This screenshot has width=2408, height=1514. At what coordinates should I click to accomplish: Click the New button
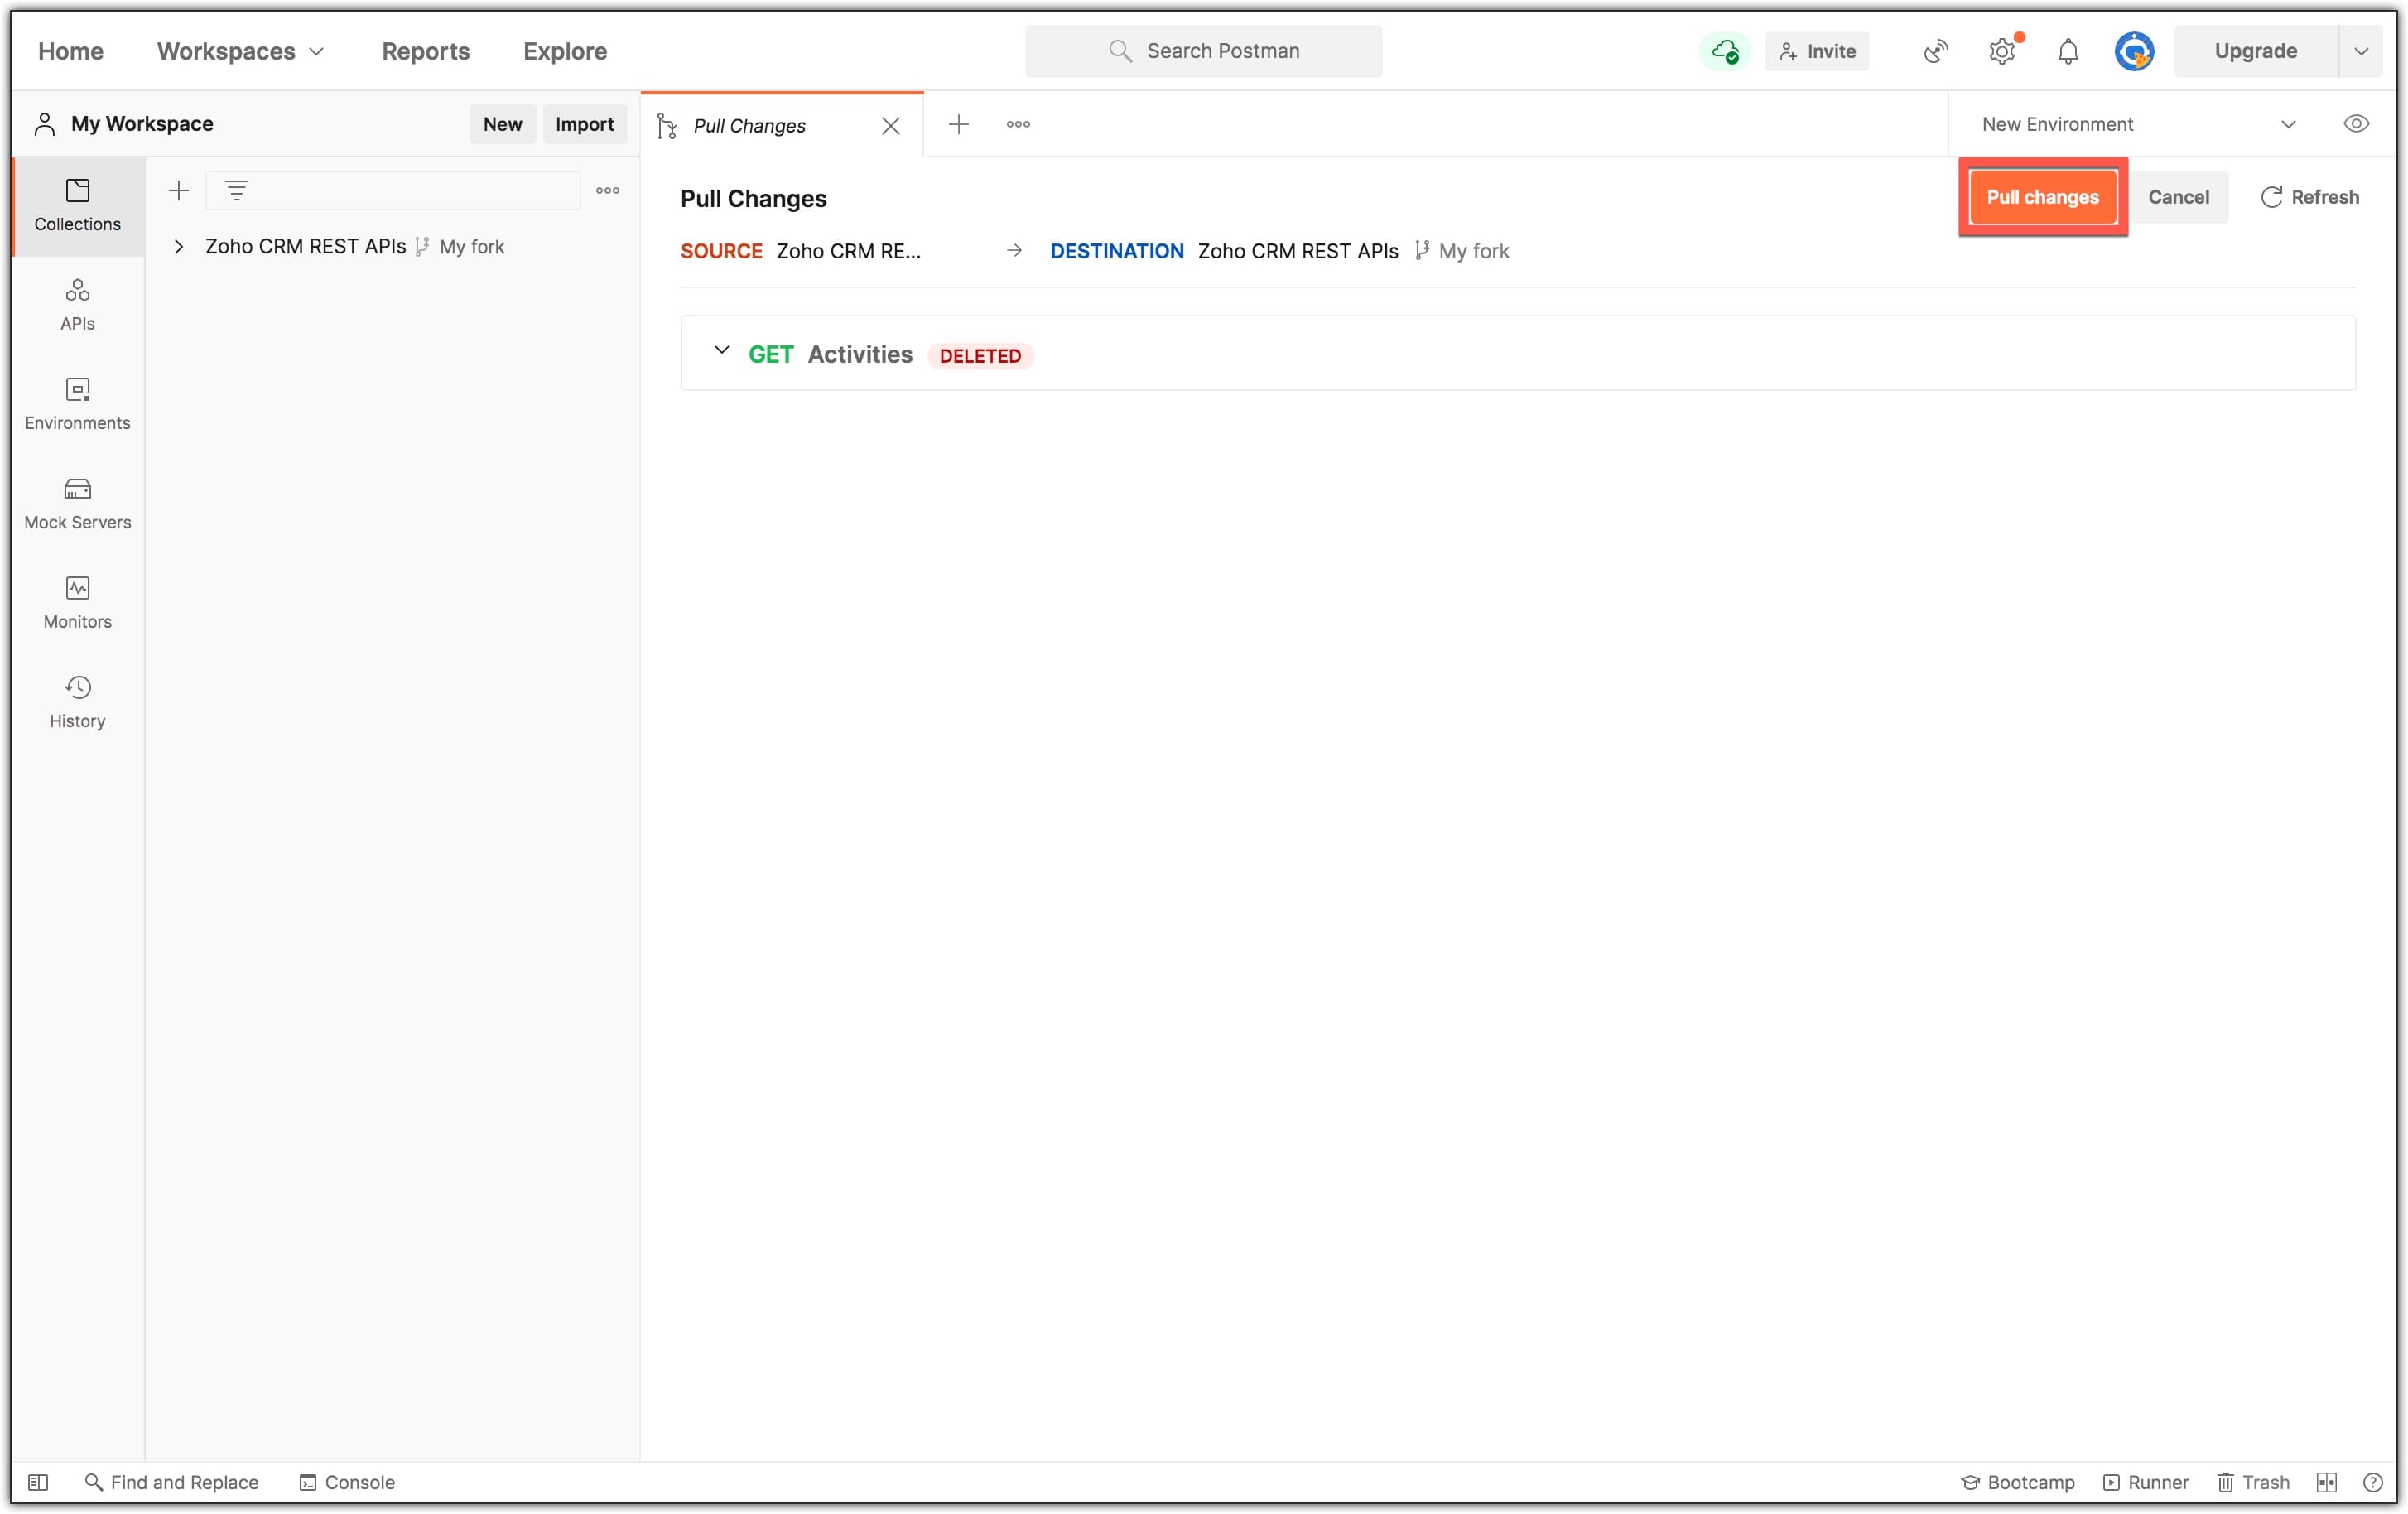[503, 124]
